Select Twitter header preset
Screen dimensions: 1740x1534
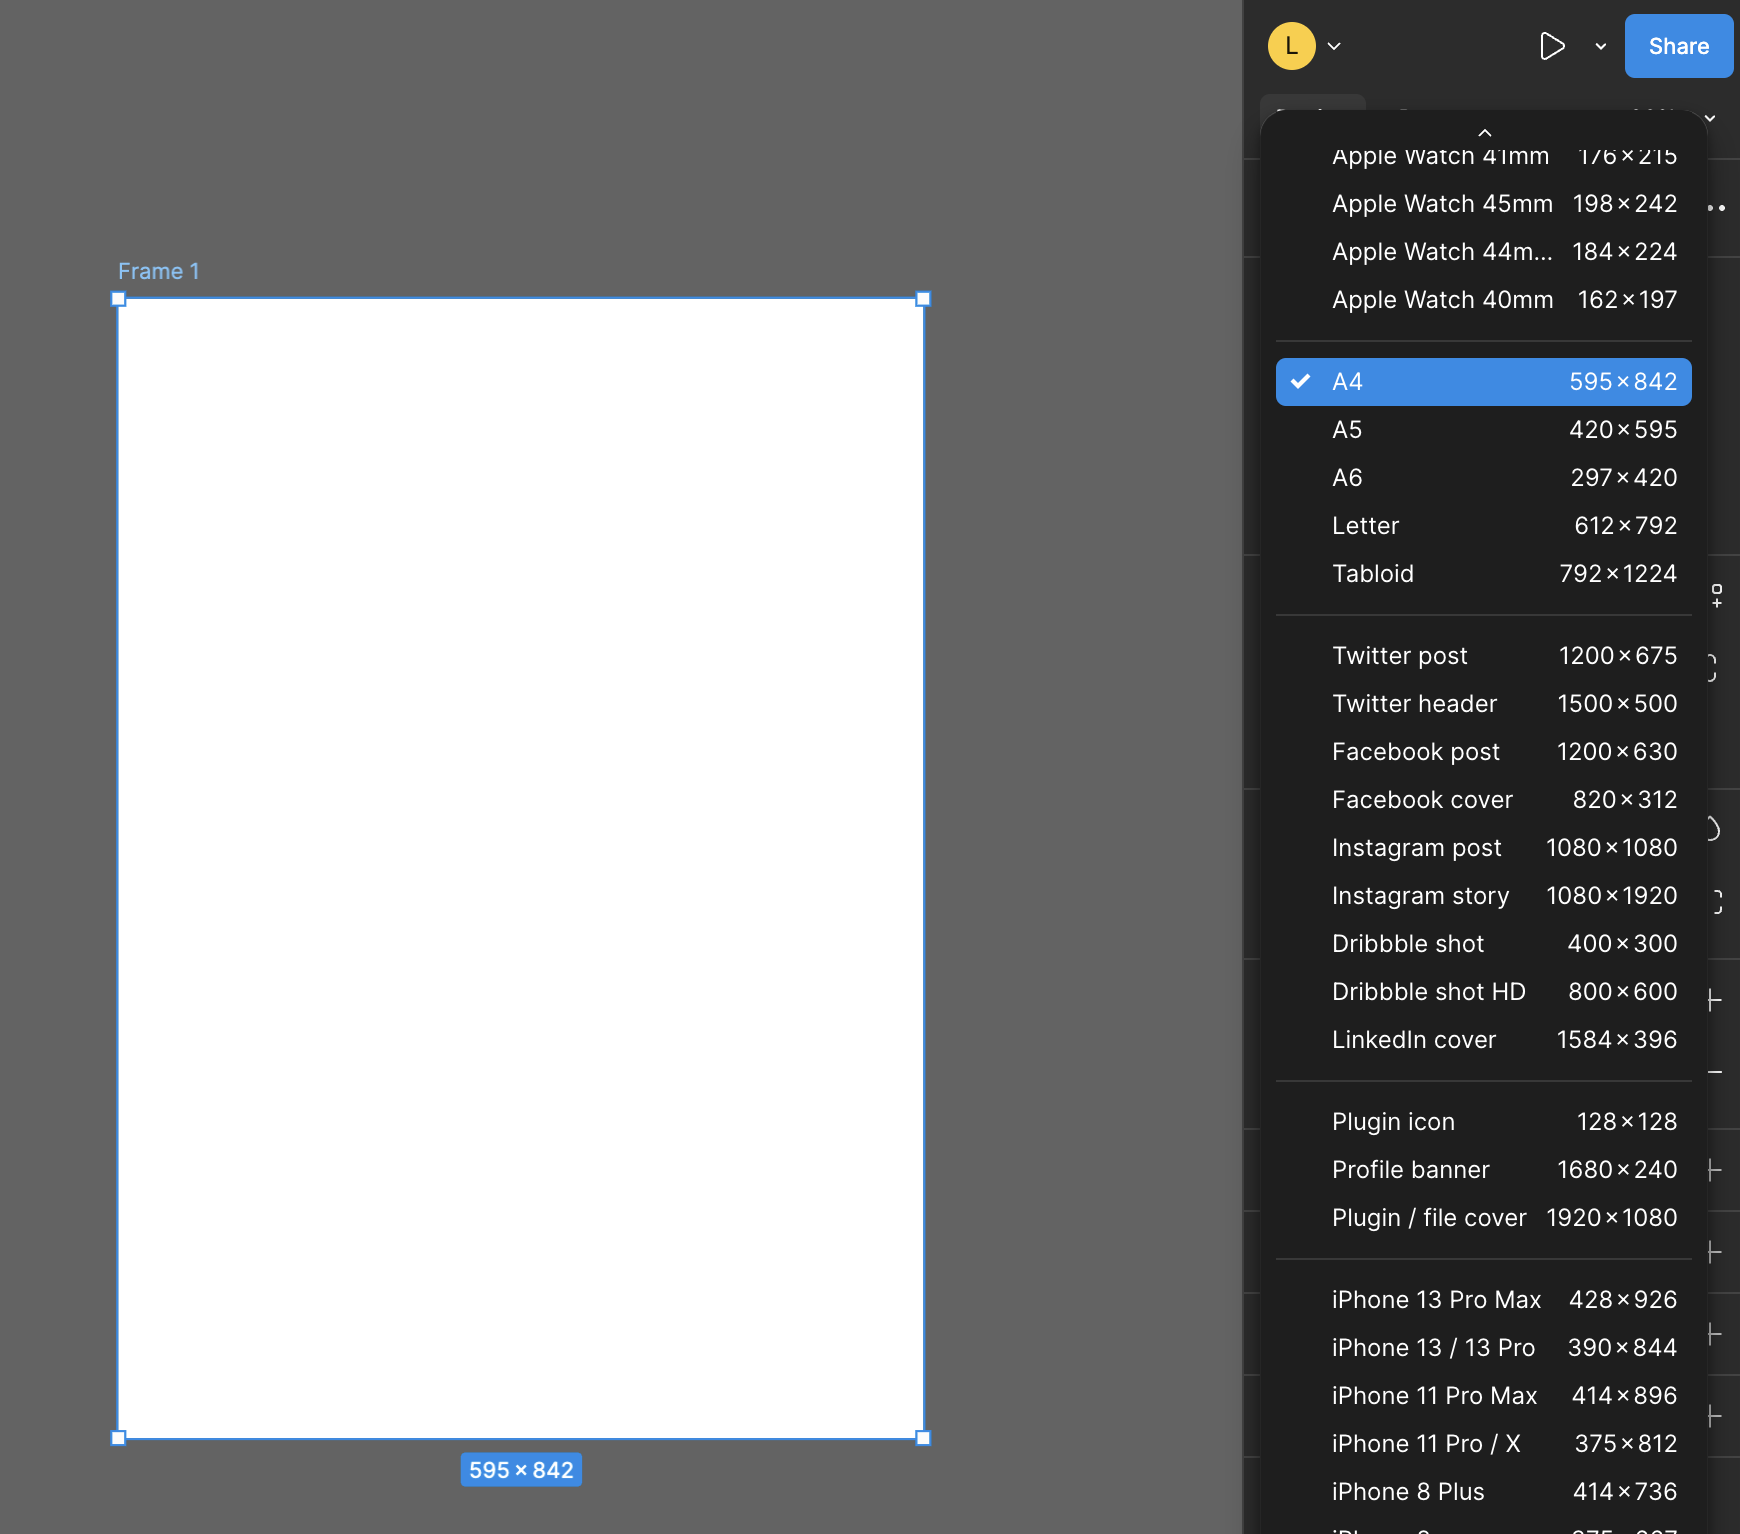(1484, 704)
